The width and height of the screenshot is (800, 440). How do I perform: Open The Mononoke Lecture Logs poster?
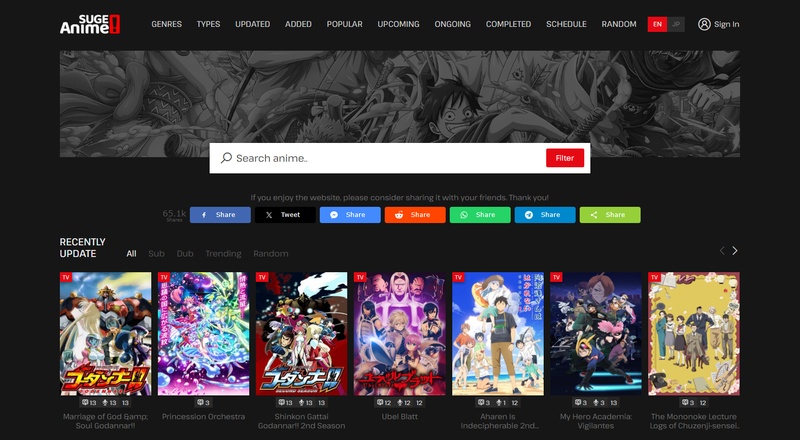694,333
